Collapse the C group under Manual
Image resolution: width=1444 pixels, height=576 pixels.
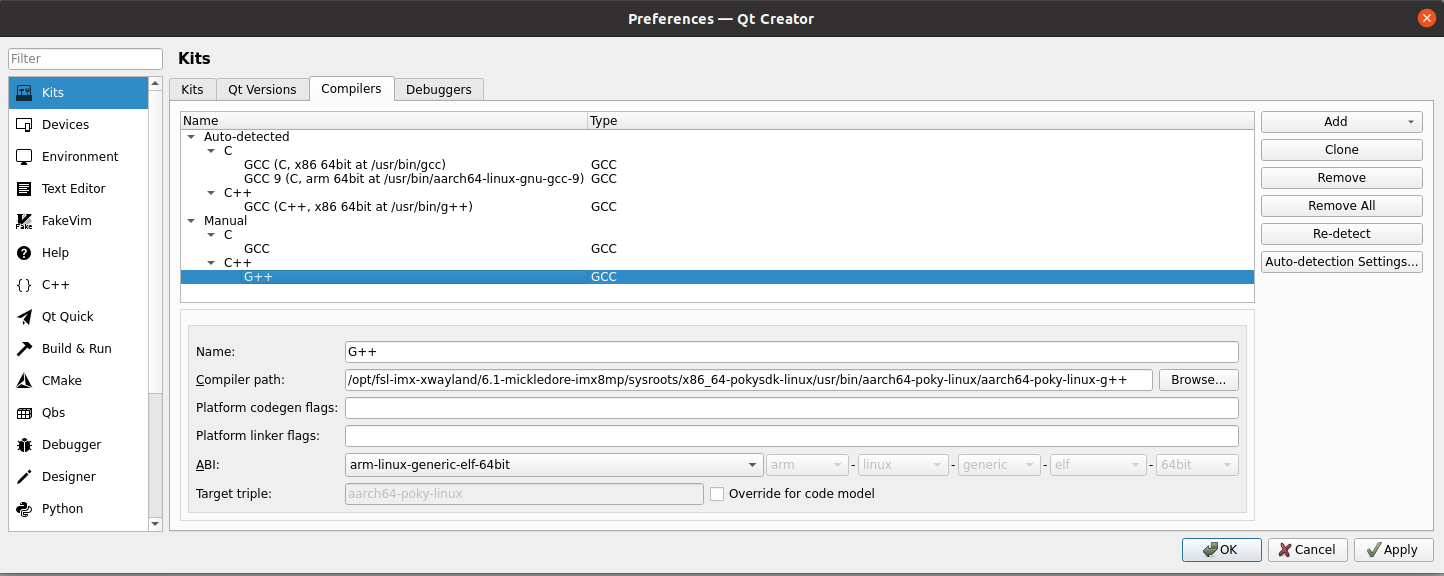[210, 234]
